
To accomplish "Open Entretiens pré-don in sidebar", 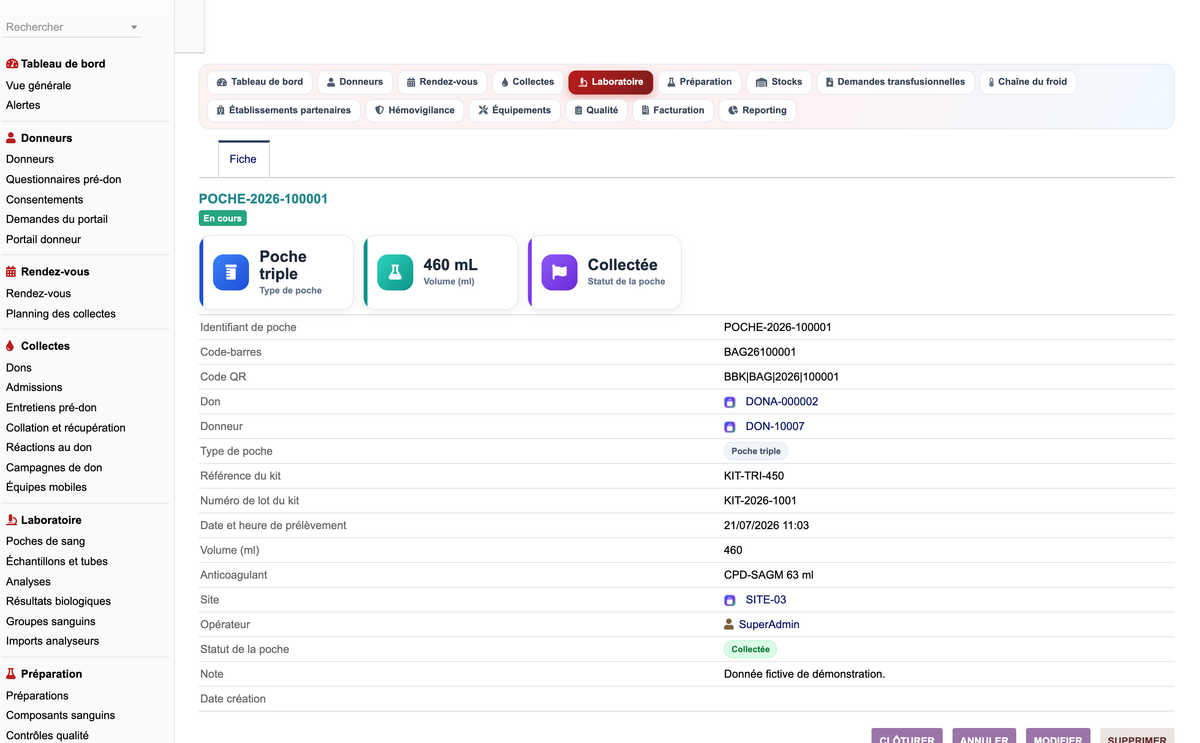I will coord(51,408).
